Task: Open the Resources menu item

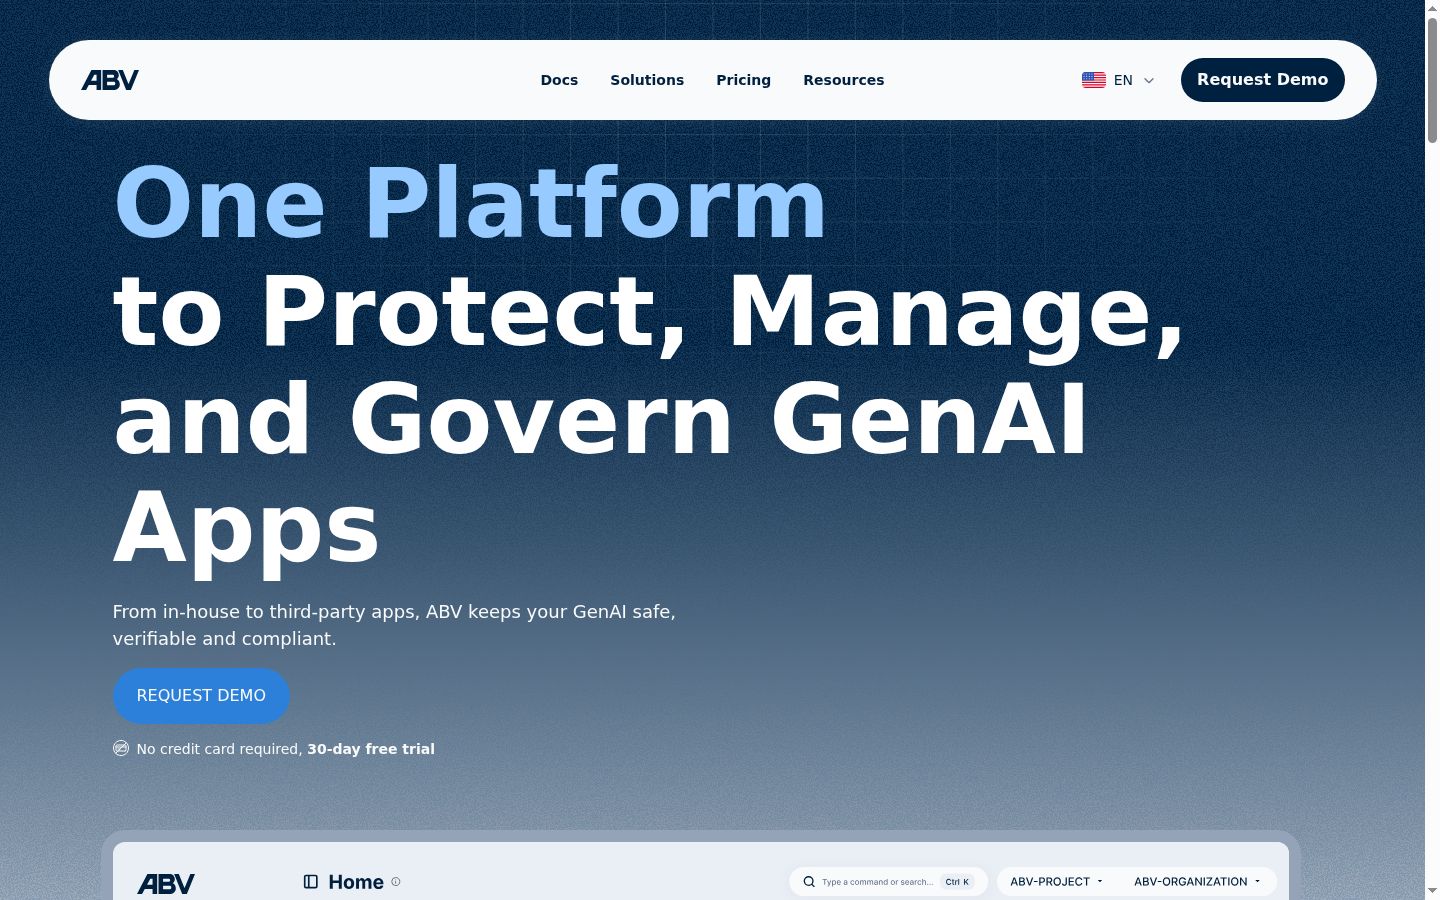Action: point(843,80)
